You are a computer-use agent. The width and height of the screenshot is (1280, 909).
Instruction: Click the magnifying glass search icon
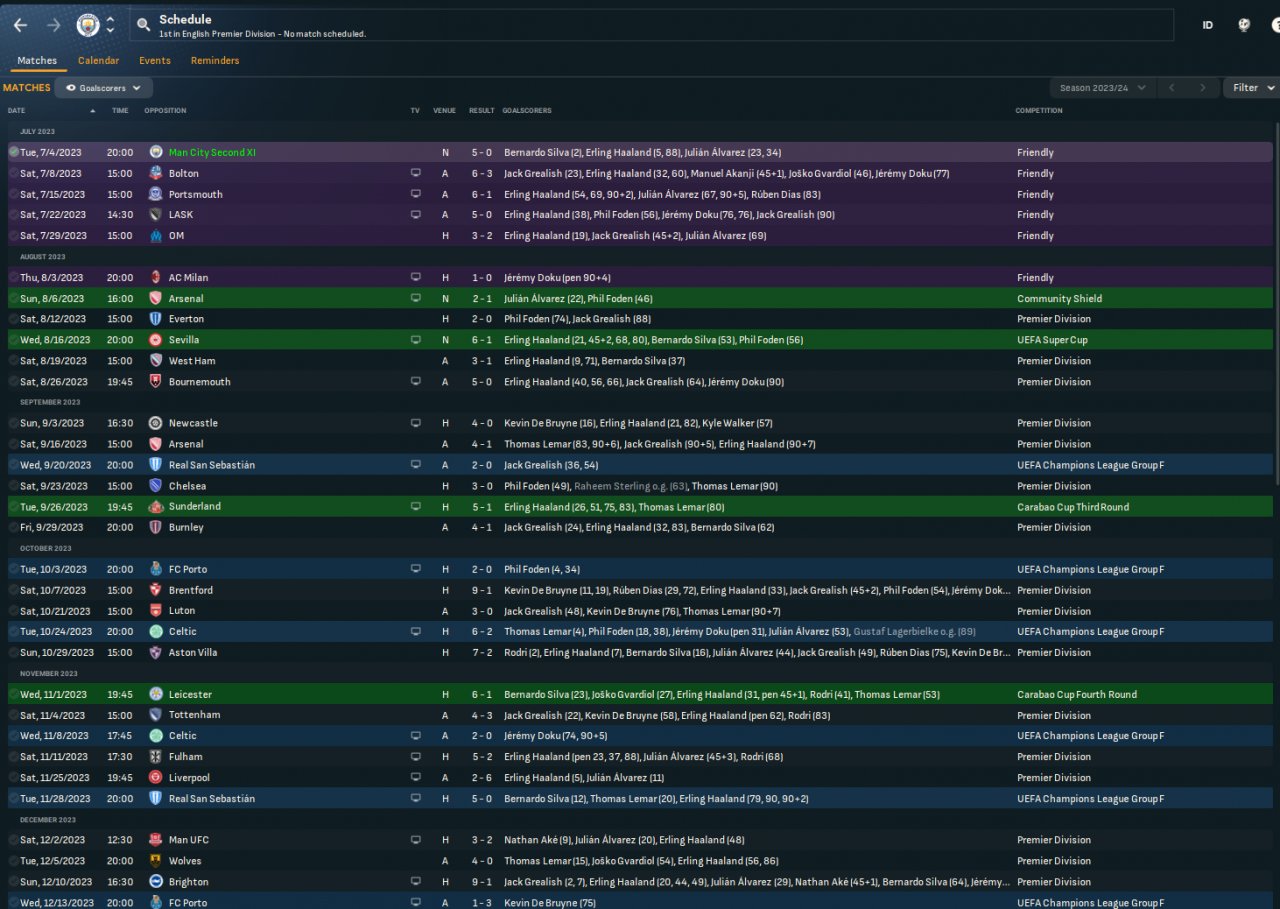coord(144,25)
